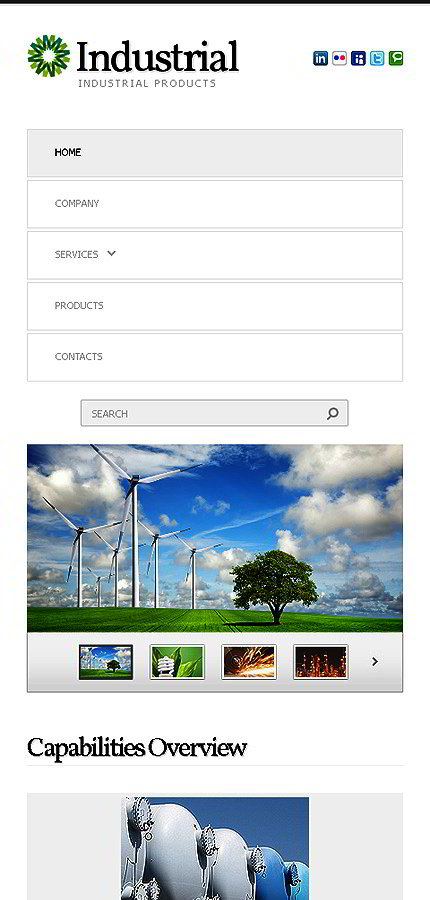Open the Flickr social icon

(339, 58)
